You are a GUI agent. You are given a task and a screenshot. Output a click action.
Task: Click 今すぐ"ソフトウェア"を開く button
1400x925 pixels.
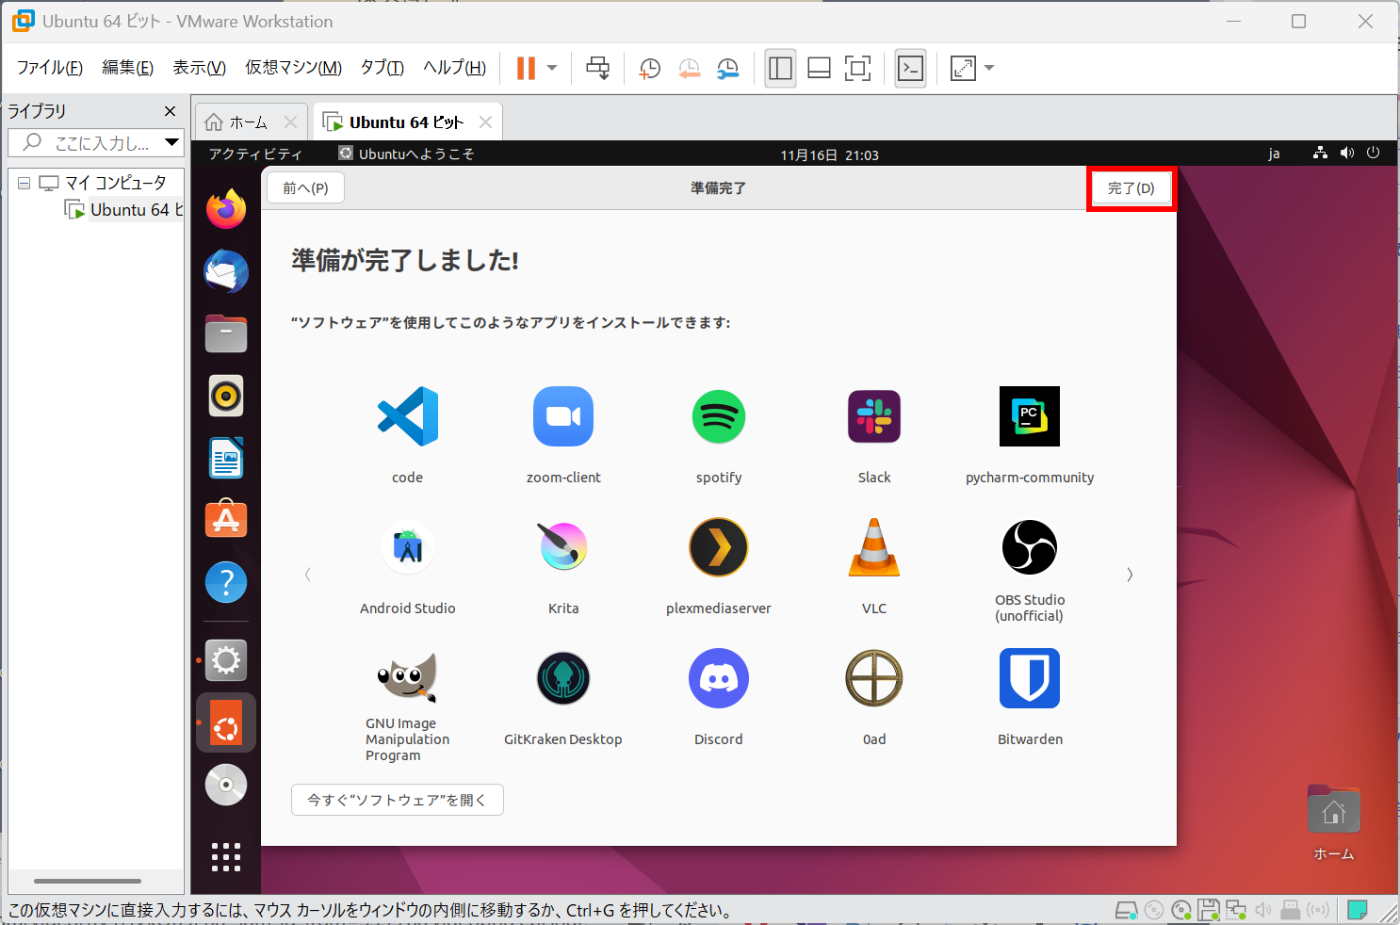[397, 800]
